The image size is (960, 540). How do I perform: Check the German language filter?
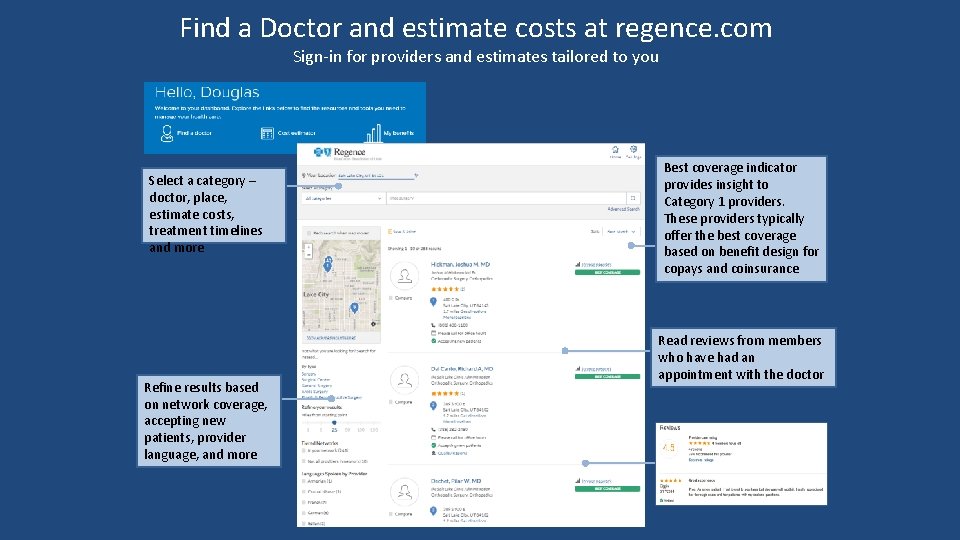click(x=304, y=513)
